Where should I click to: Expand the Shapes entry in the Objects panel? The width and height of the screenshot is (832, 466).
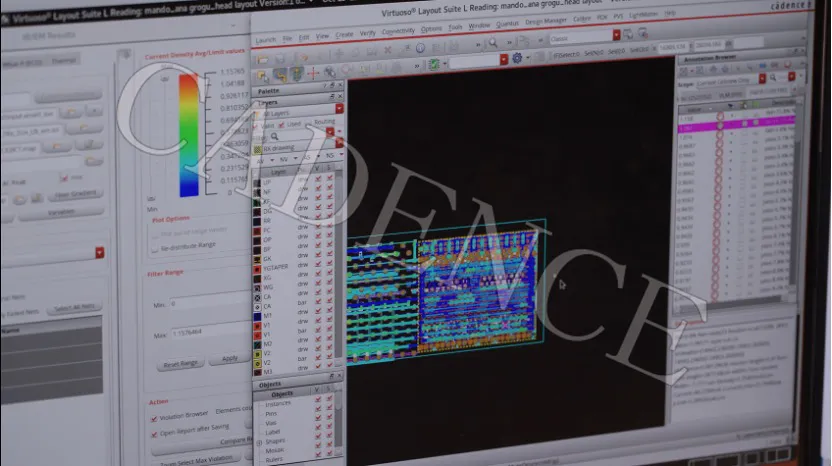point(259,442)
